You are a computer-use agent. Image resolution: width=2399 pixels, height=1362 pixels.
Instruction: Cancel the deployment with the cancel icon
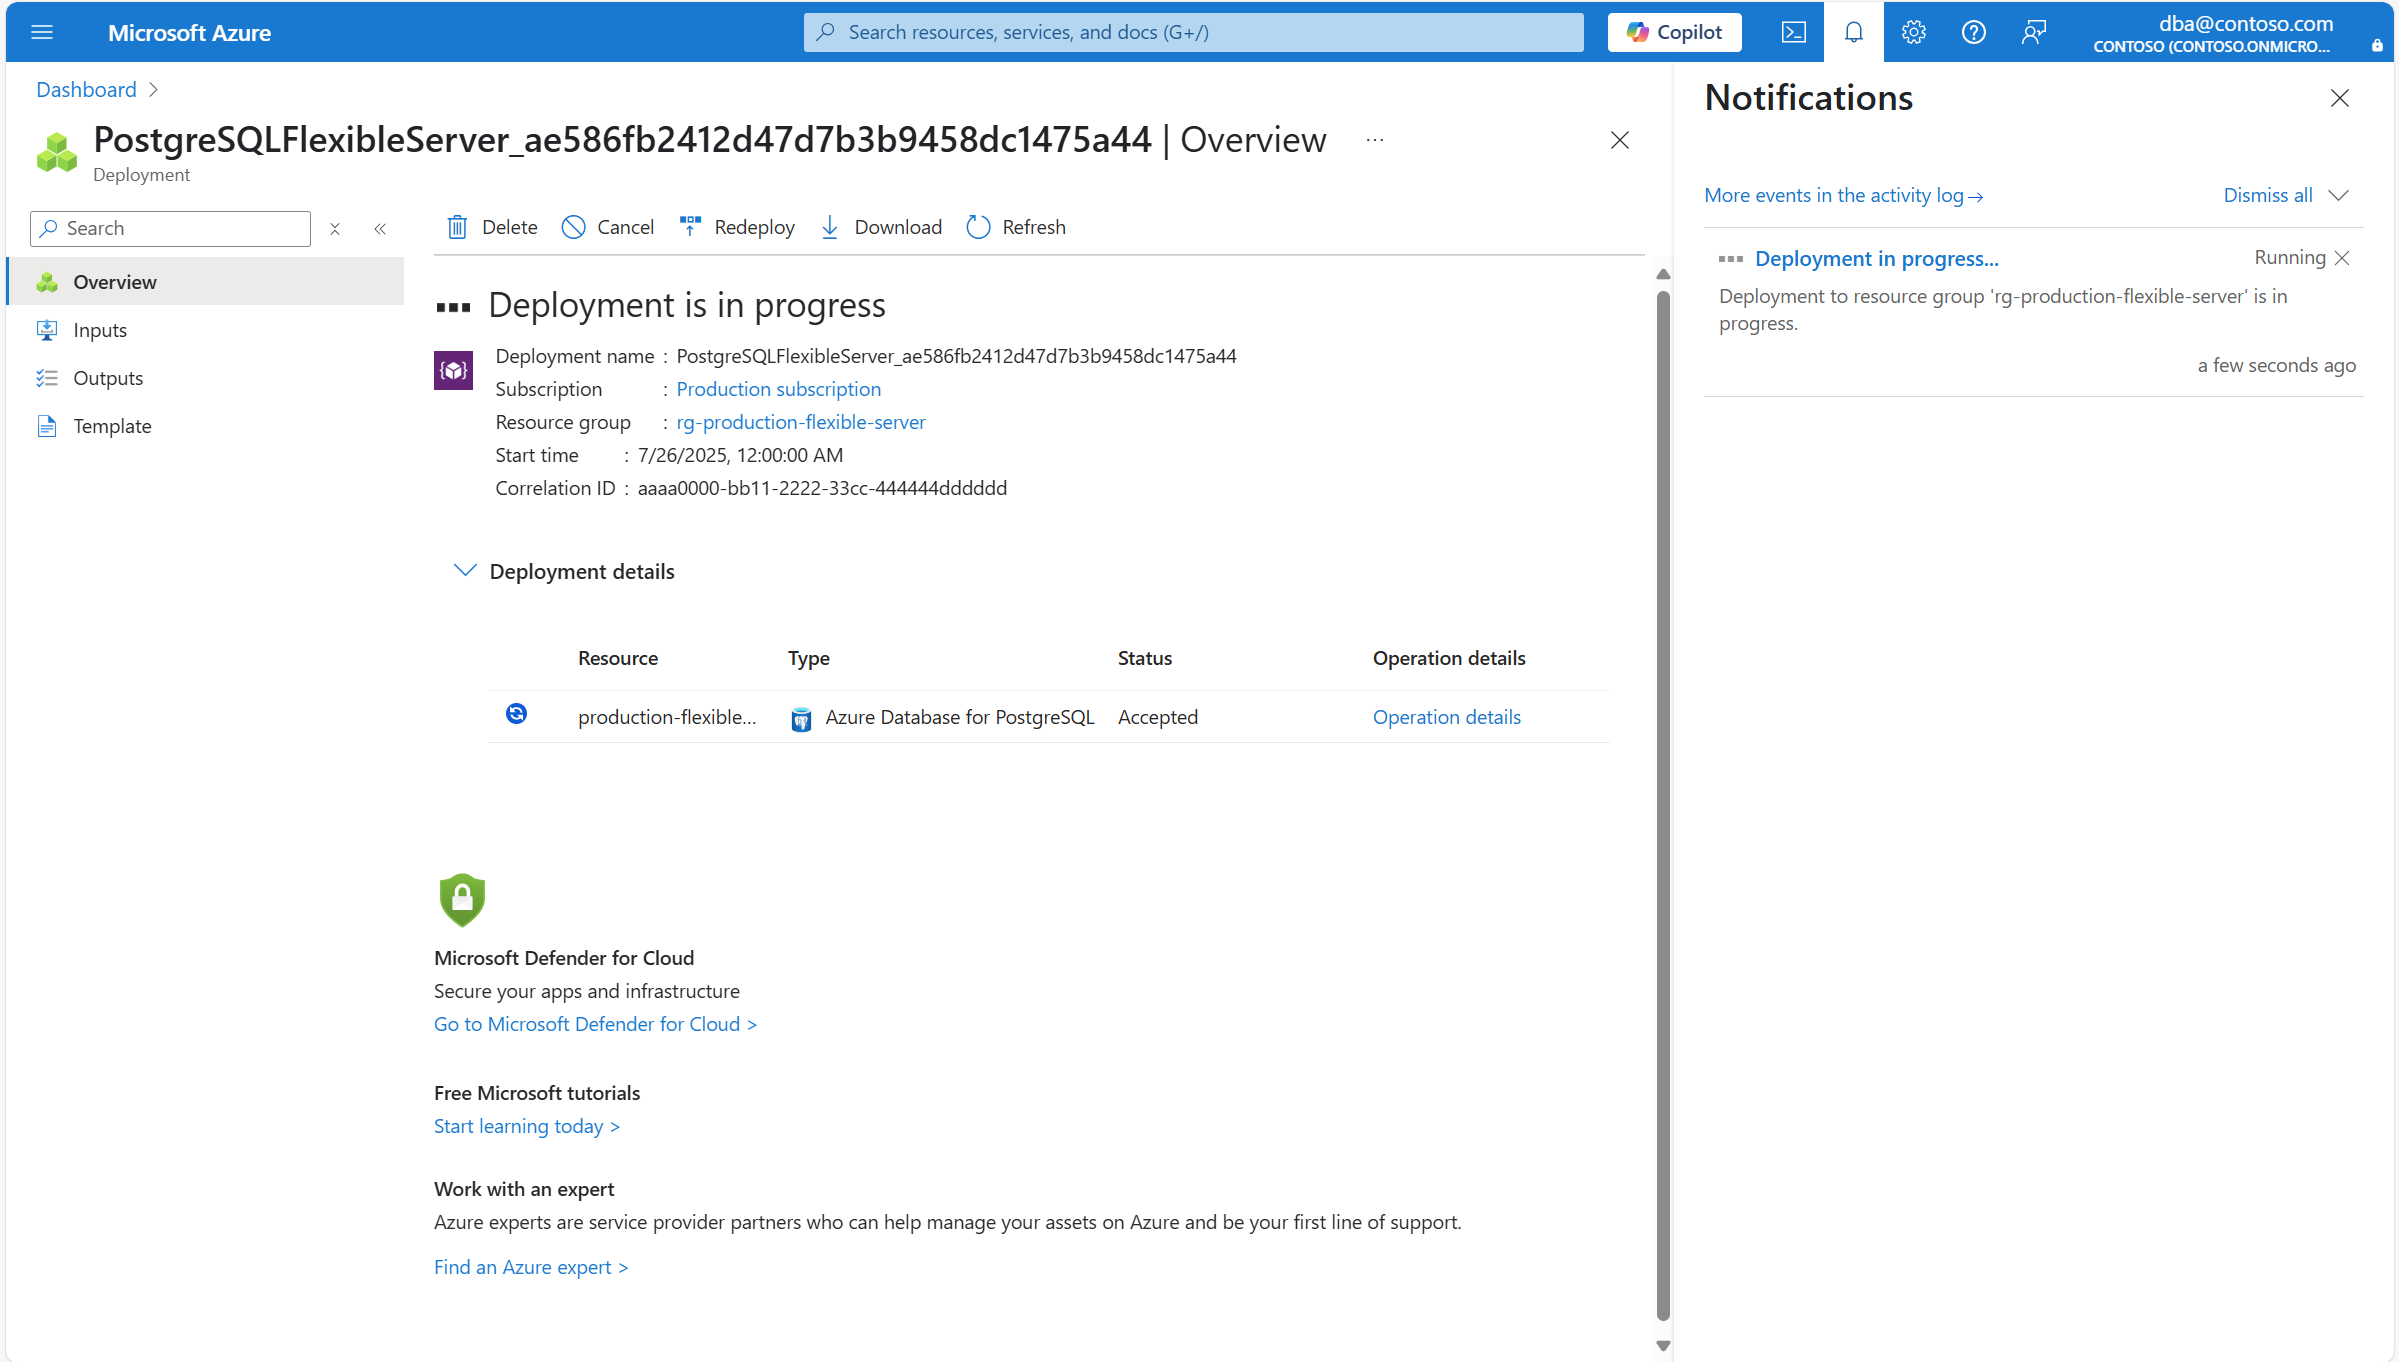pyautogui.click(x=573, y=227)
